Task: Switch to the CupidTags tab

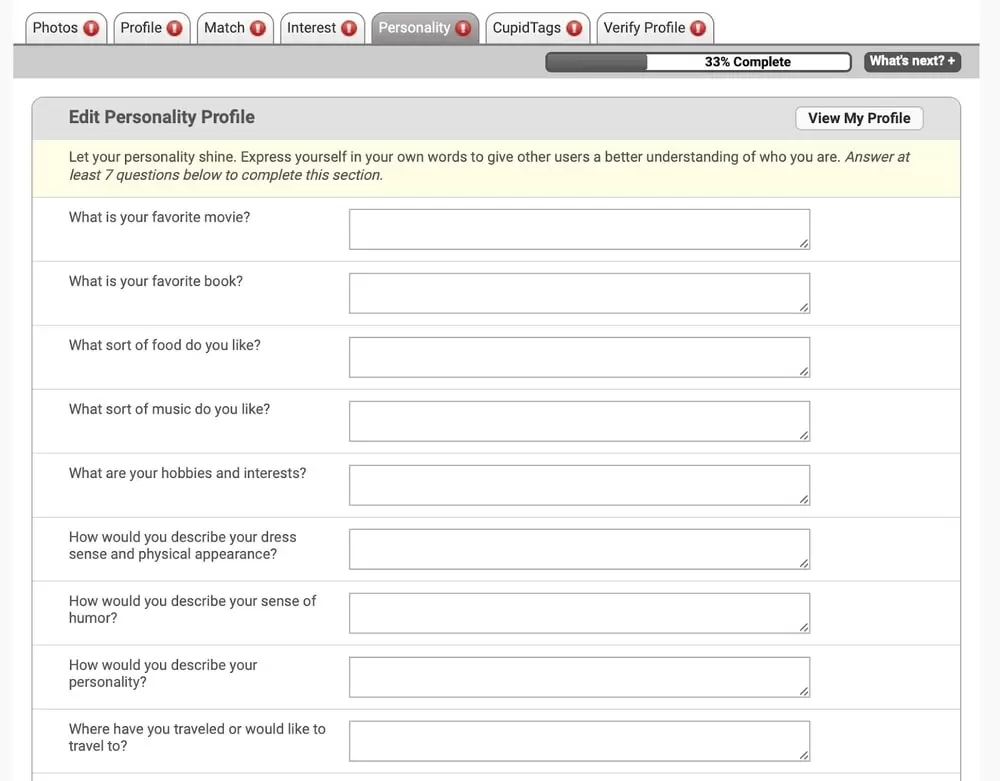Action: point(526,28)
